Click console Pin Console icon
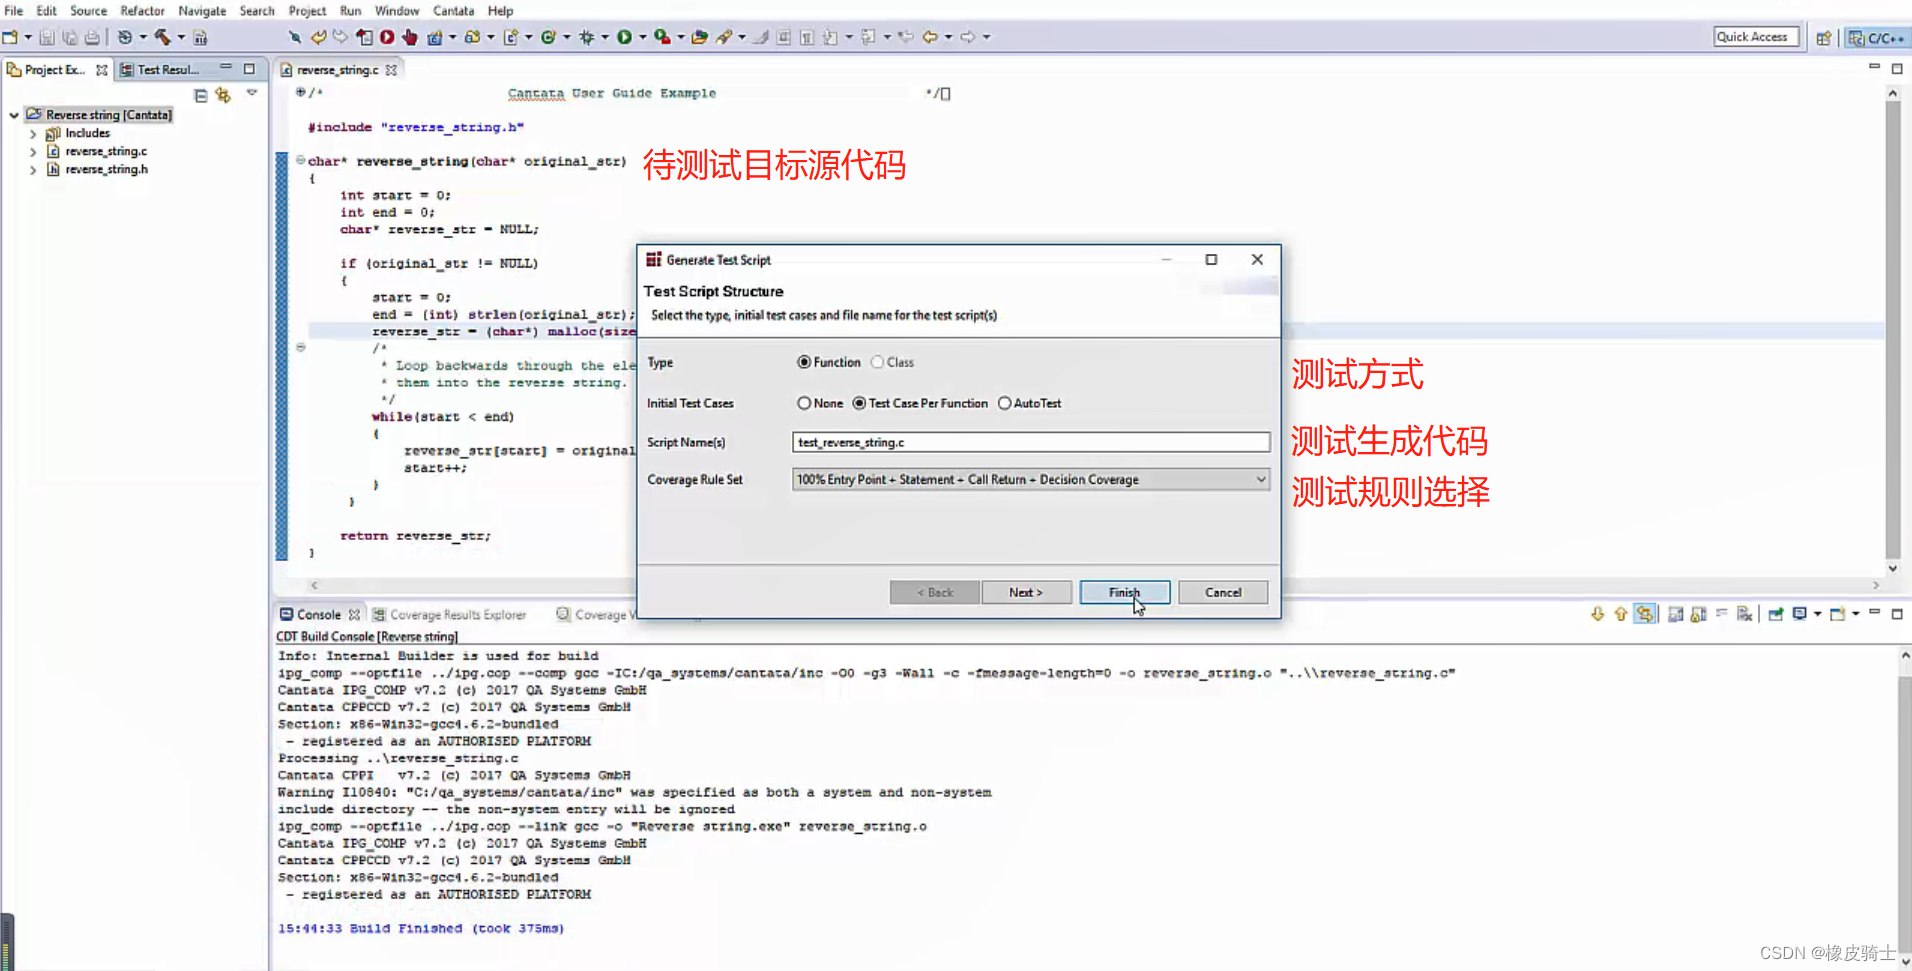The image size is (1912, 971). (x=1776, y=614)
